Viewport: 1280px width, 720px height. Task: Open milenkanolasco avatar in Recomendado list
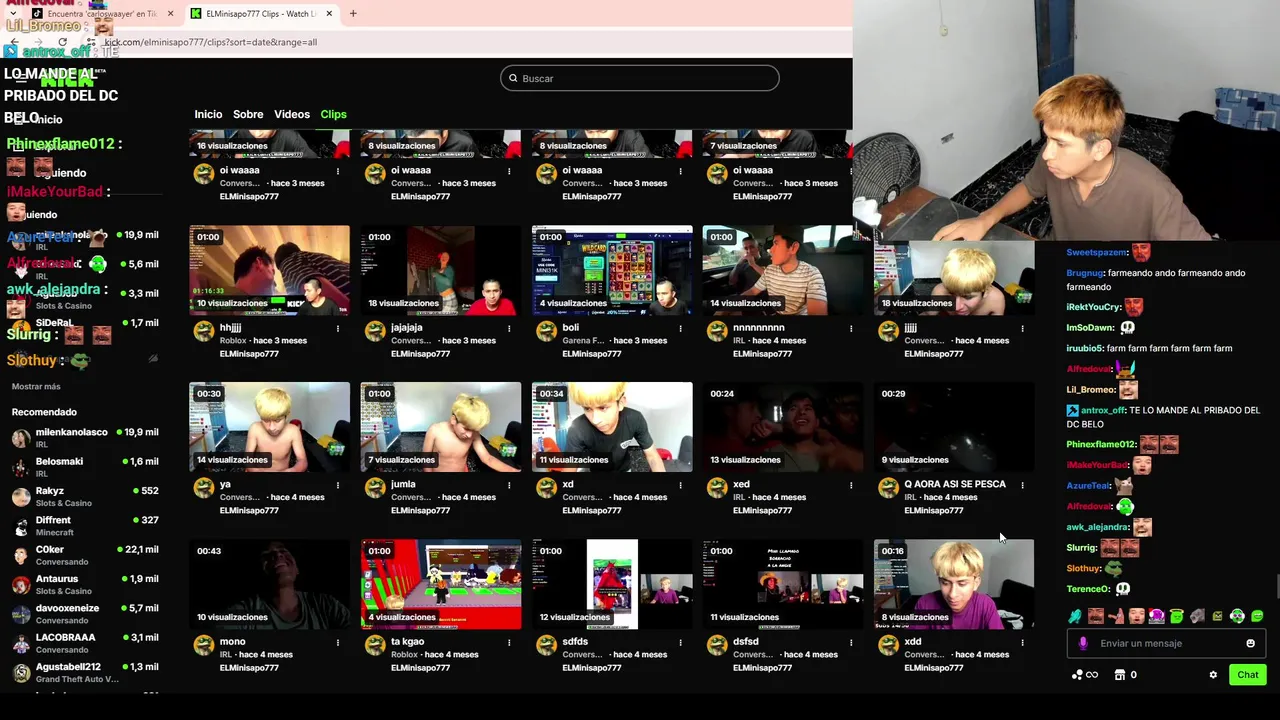[x=21, y=438]
